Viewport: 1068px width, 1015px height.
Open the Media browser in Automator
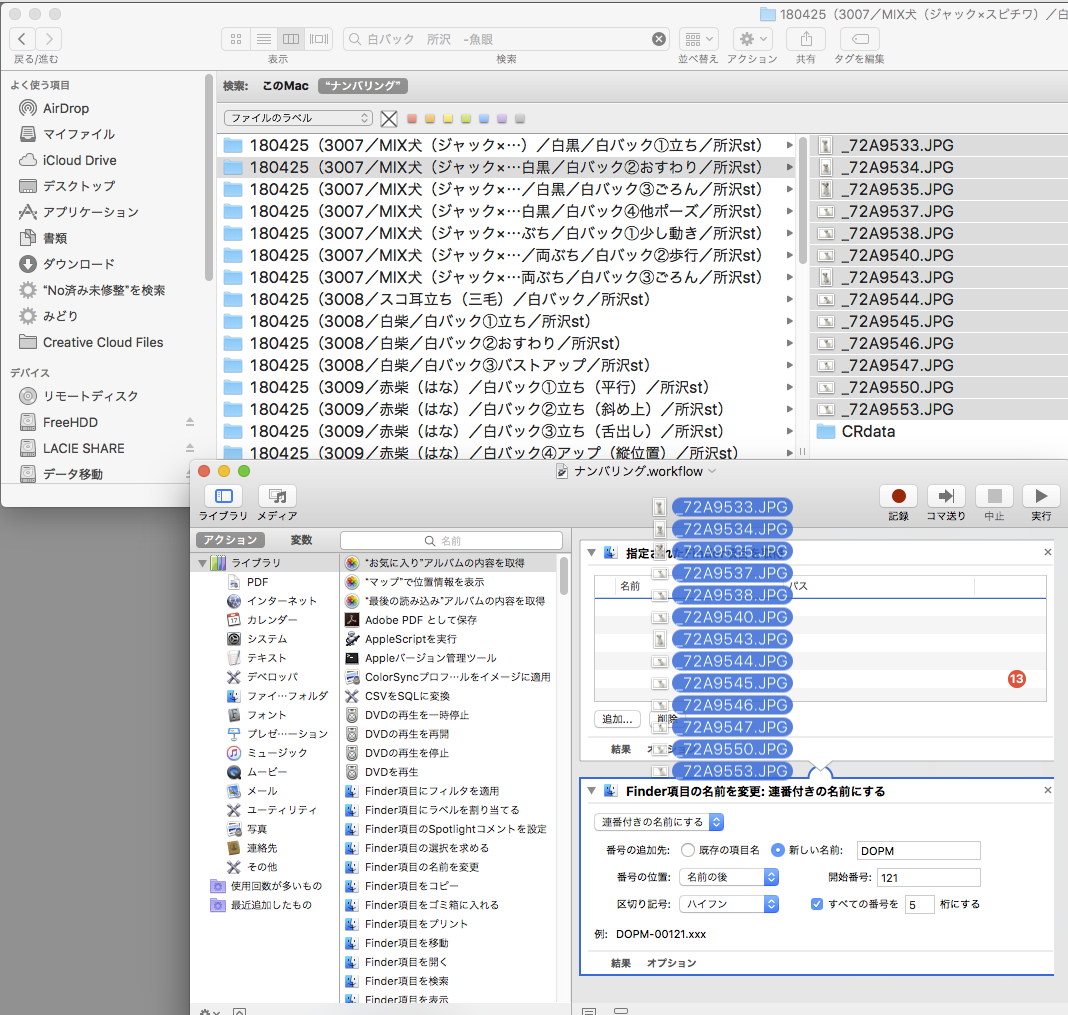coord(277,496)
